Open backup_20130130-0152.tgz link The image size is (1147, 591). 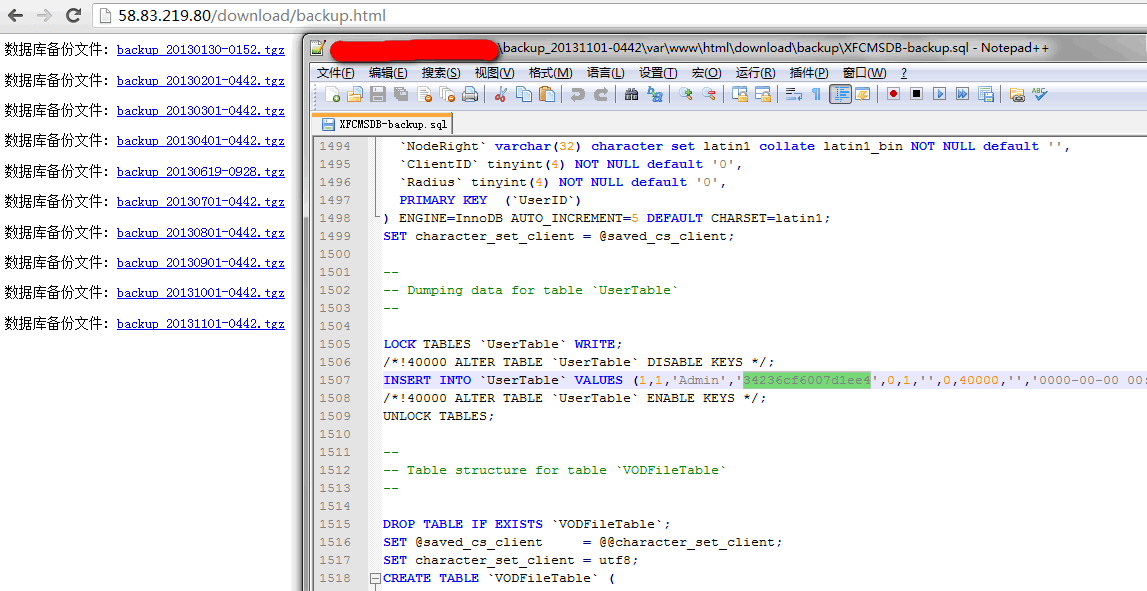coord(200,50)
